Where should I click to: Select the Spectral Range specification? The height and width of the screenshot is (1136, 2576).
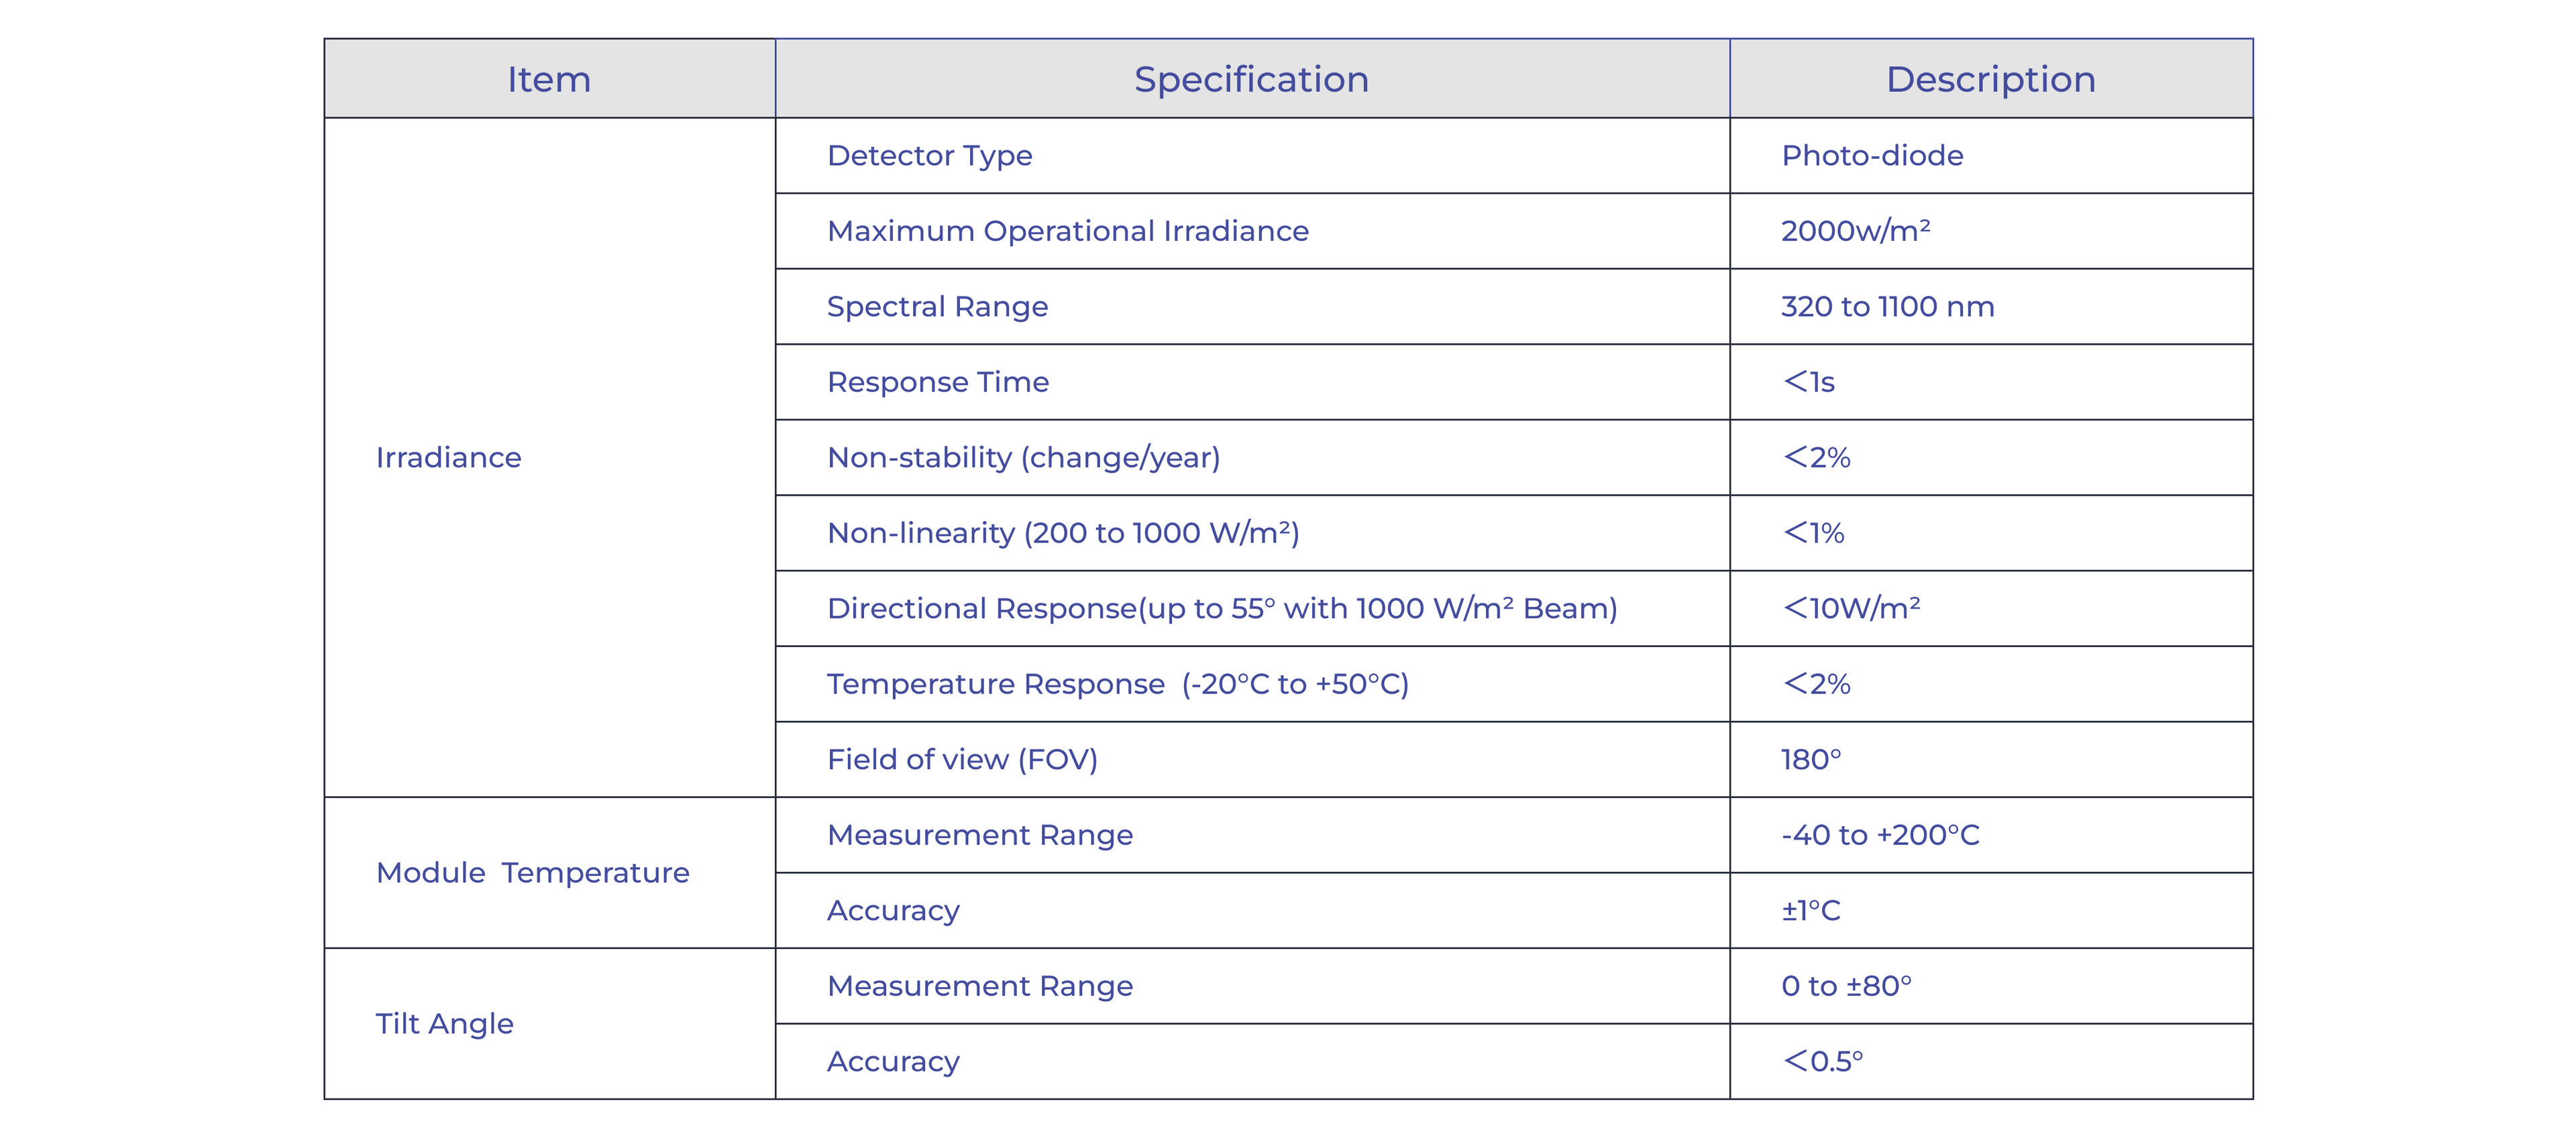(937, 307)
